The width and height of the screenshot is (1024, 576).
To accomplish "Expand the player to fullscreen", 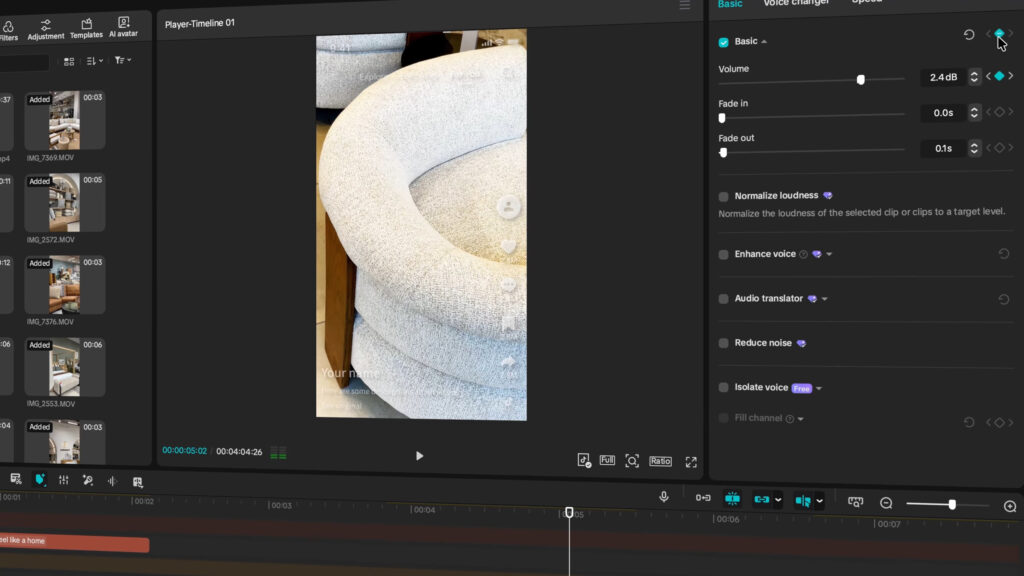I will tap(691, 462).
